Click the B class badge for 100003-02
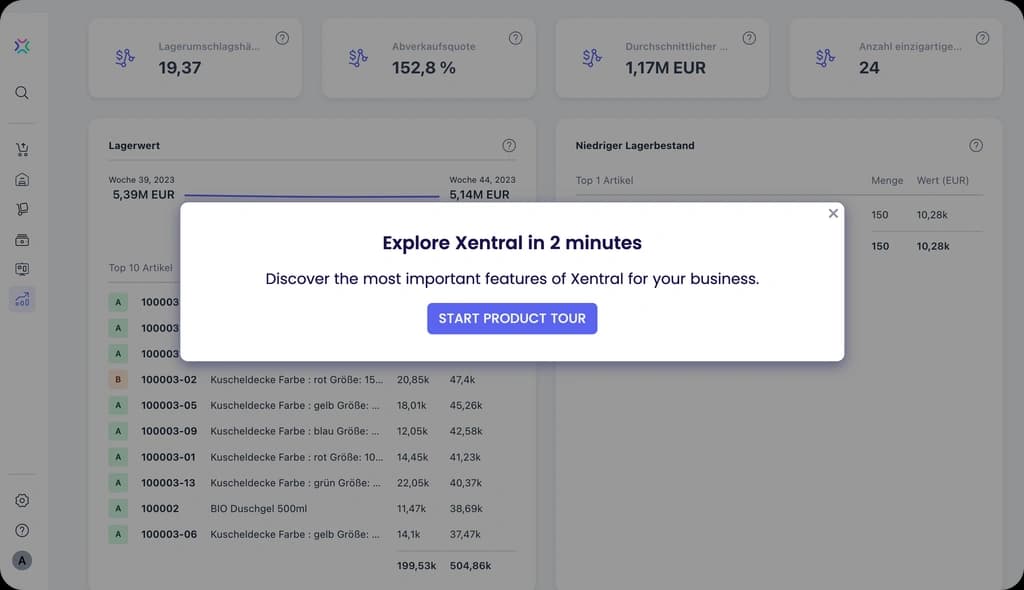The width and height of the screenshot is (1024, 590). [x=118, y=380]
